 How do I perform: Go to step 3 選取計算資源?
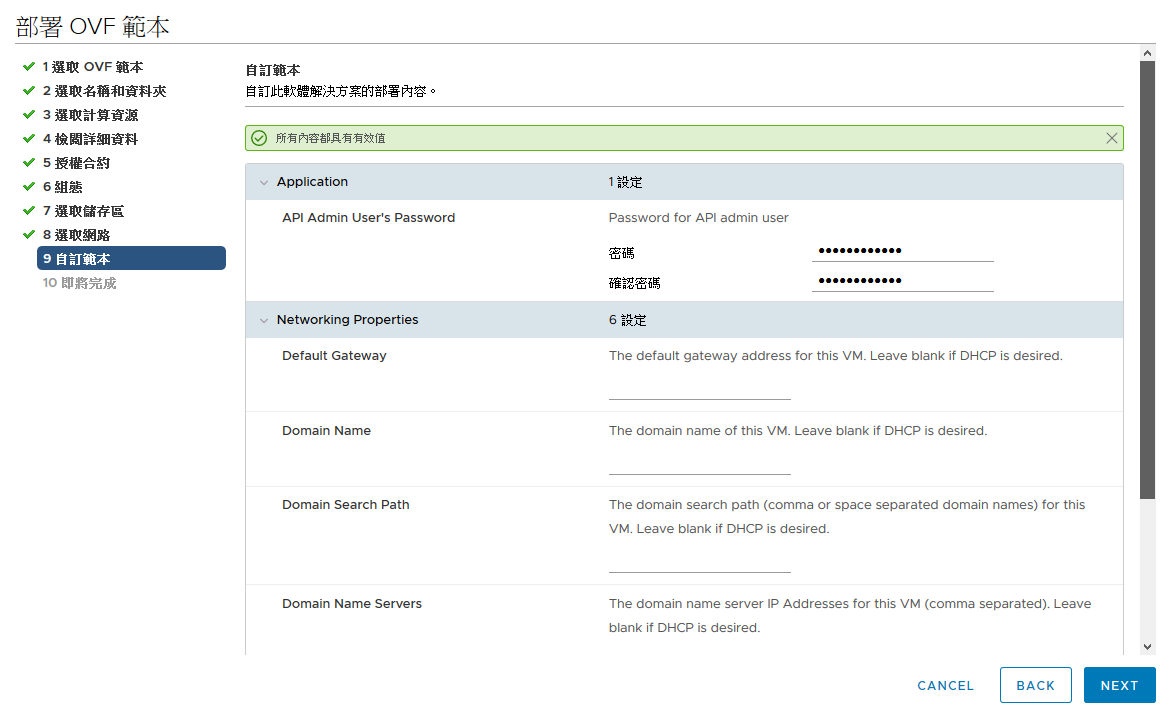click(90, 115)
